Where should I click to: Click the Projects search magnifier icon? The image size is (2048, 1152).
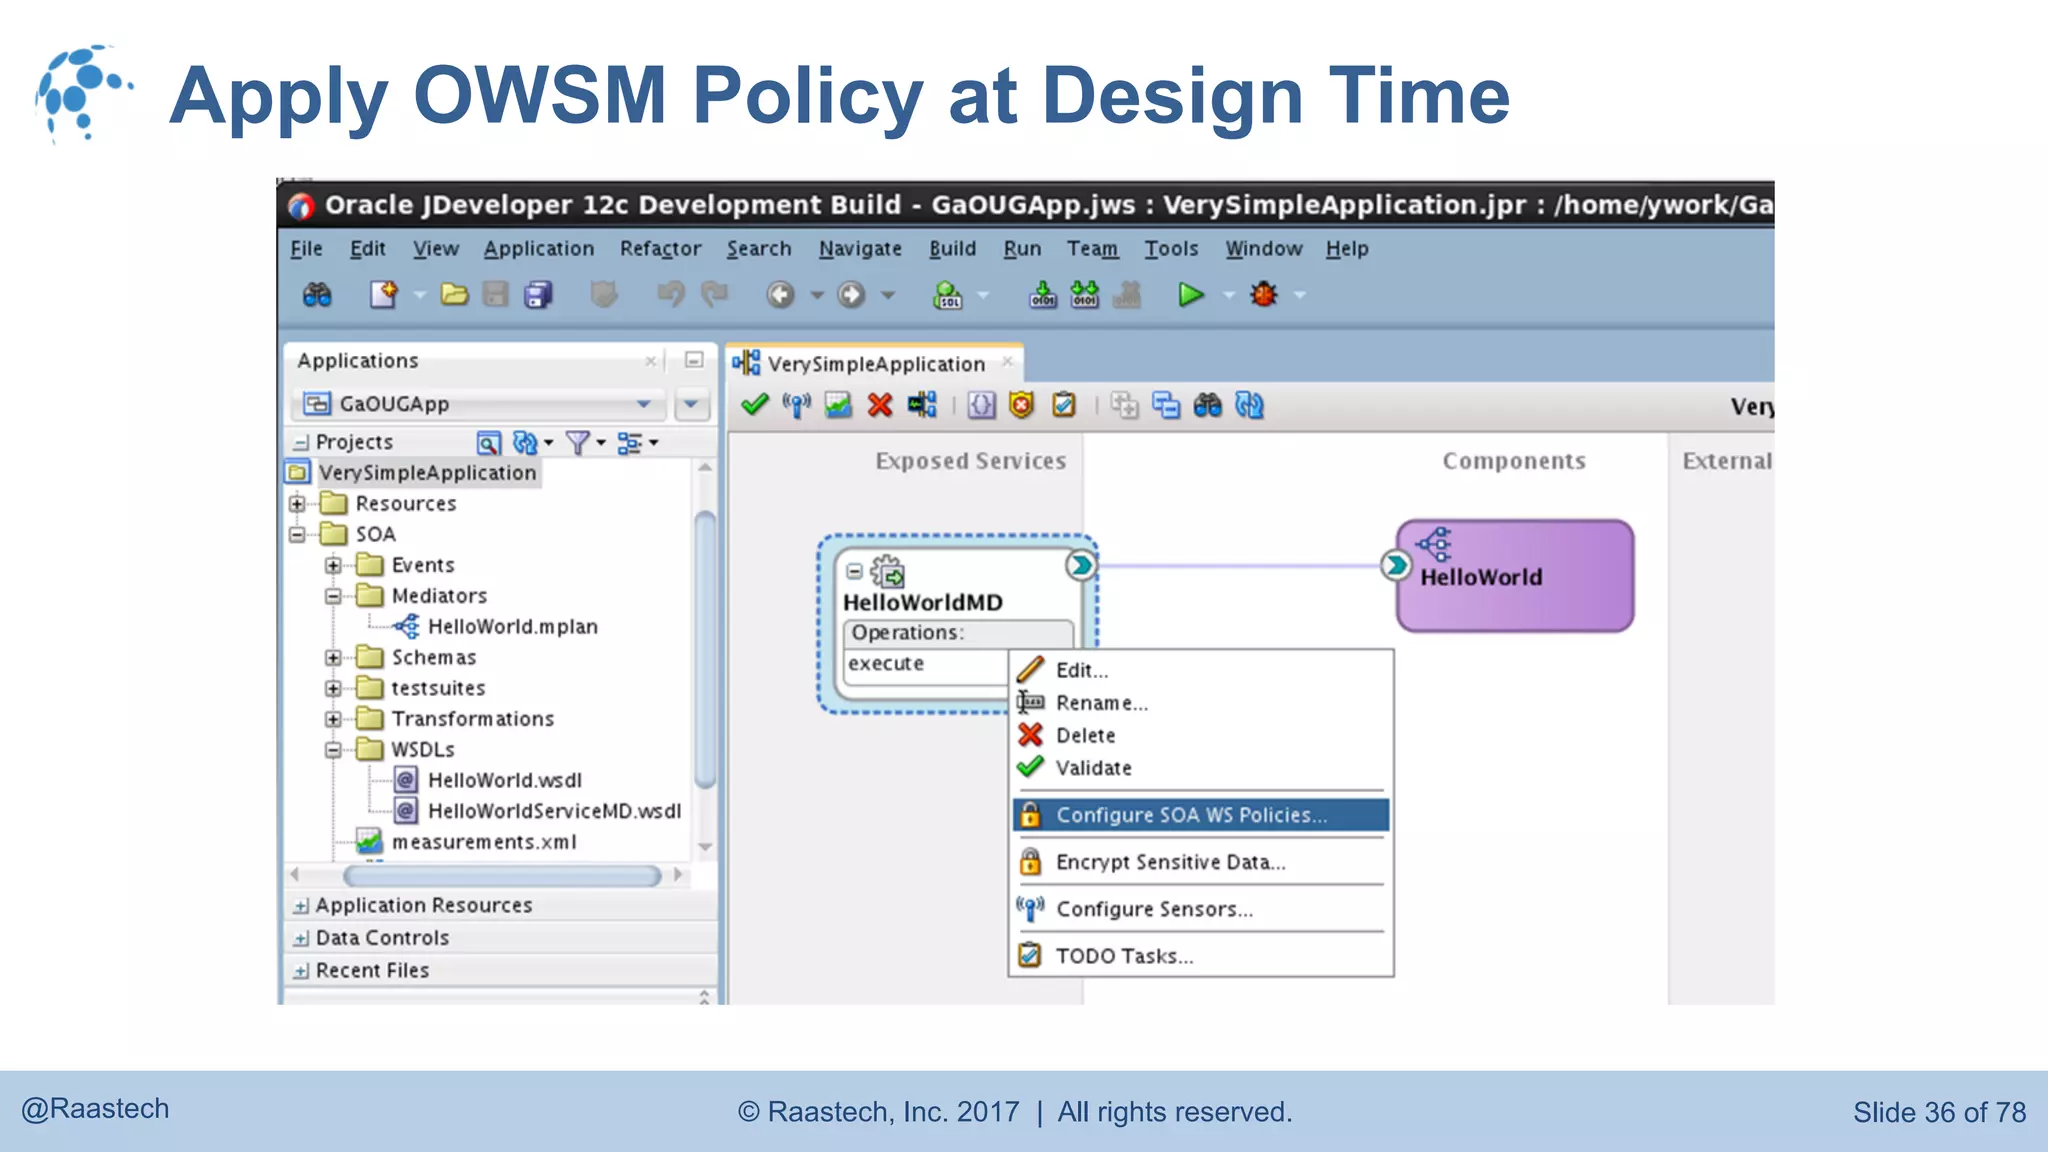pyautogui.click(x=488, y=442)
